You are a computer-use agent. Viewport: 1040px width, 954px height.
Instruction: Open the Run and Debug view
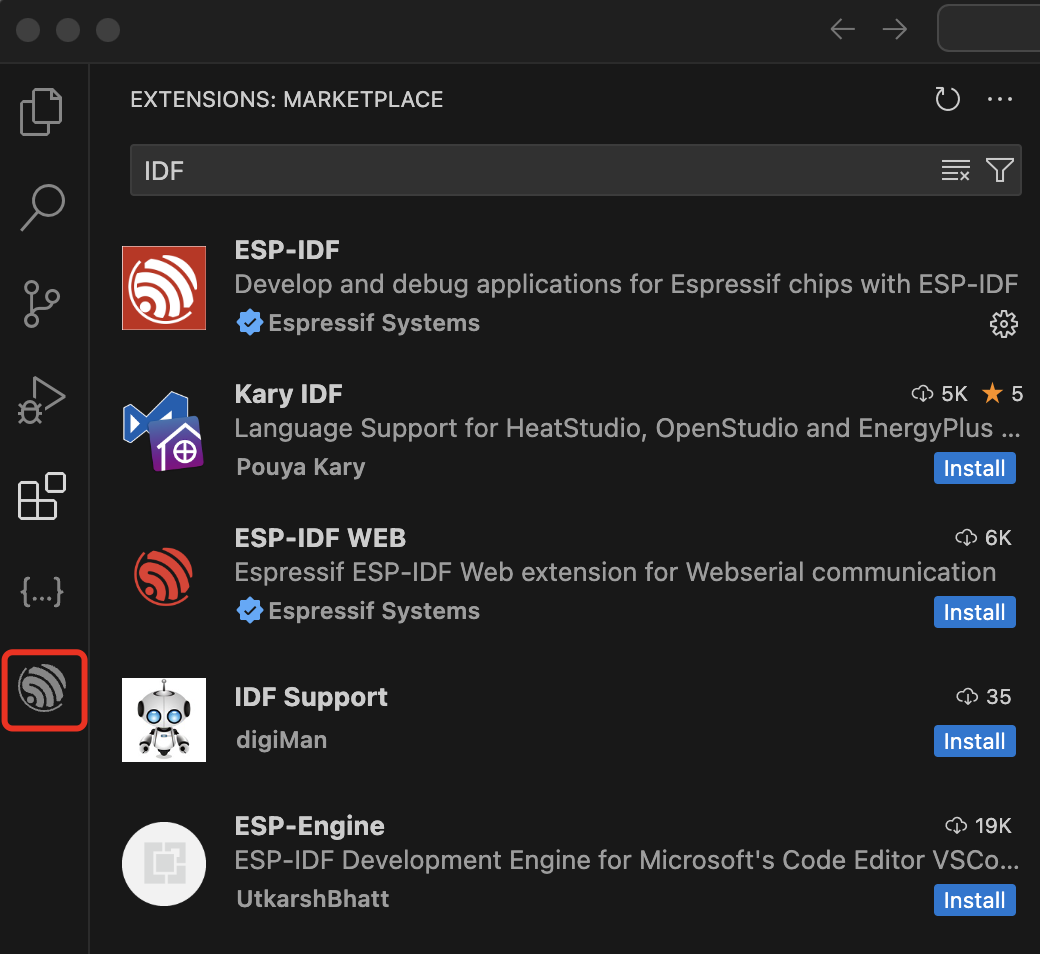tap(41, 400)
